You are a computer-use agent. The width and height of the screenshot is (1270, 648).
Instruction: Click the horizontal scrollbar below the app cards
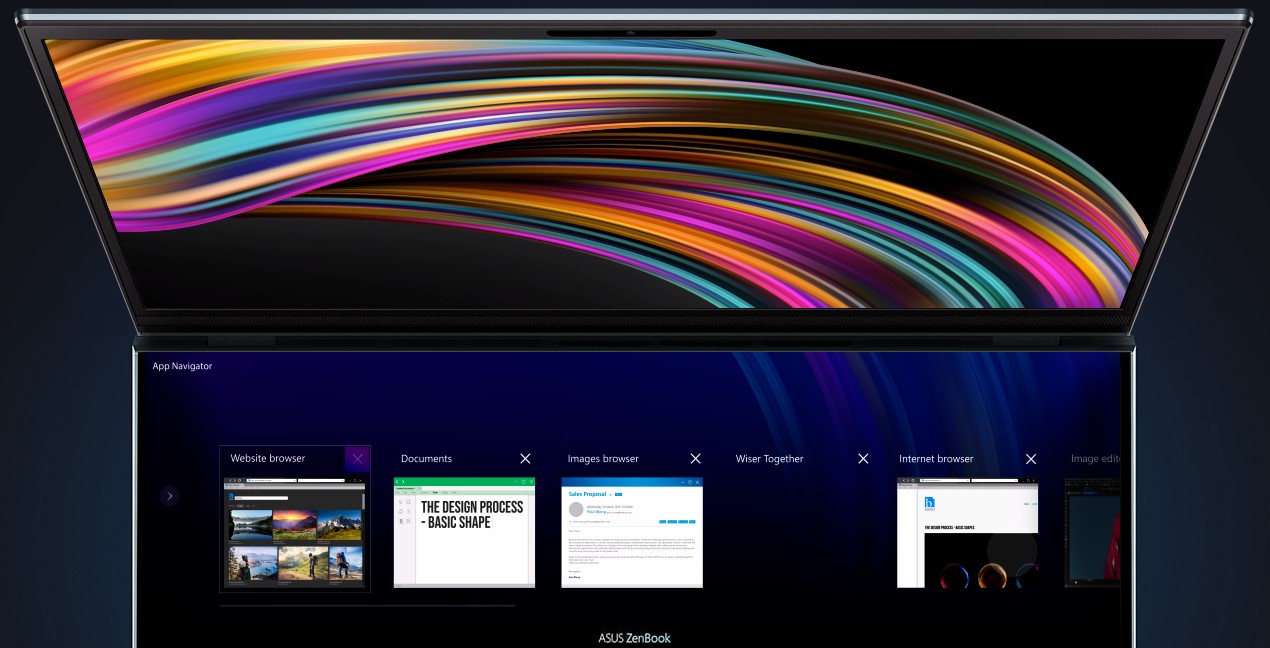pos(367,605)
